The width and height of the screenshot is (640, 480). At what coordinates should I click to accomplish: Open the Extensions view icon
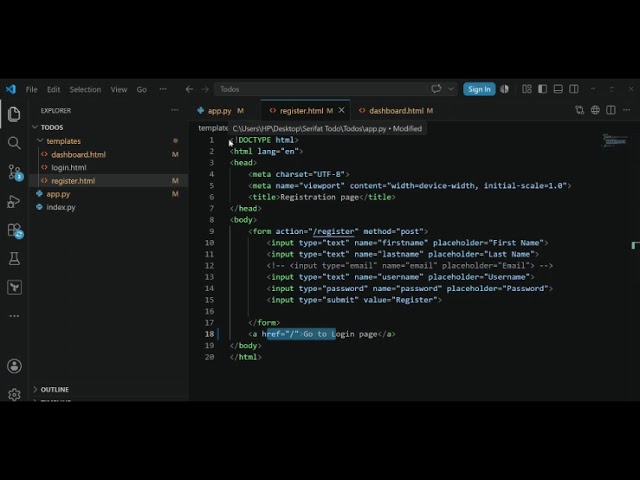tap(15, 231)
